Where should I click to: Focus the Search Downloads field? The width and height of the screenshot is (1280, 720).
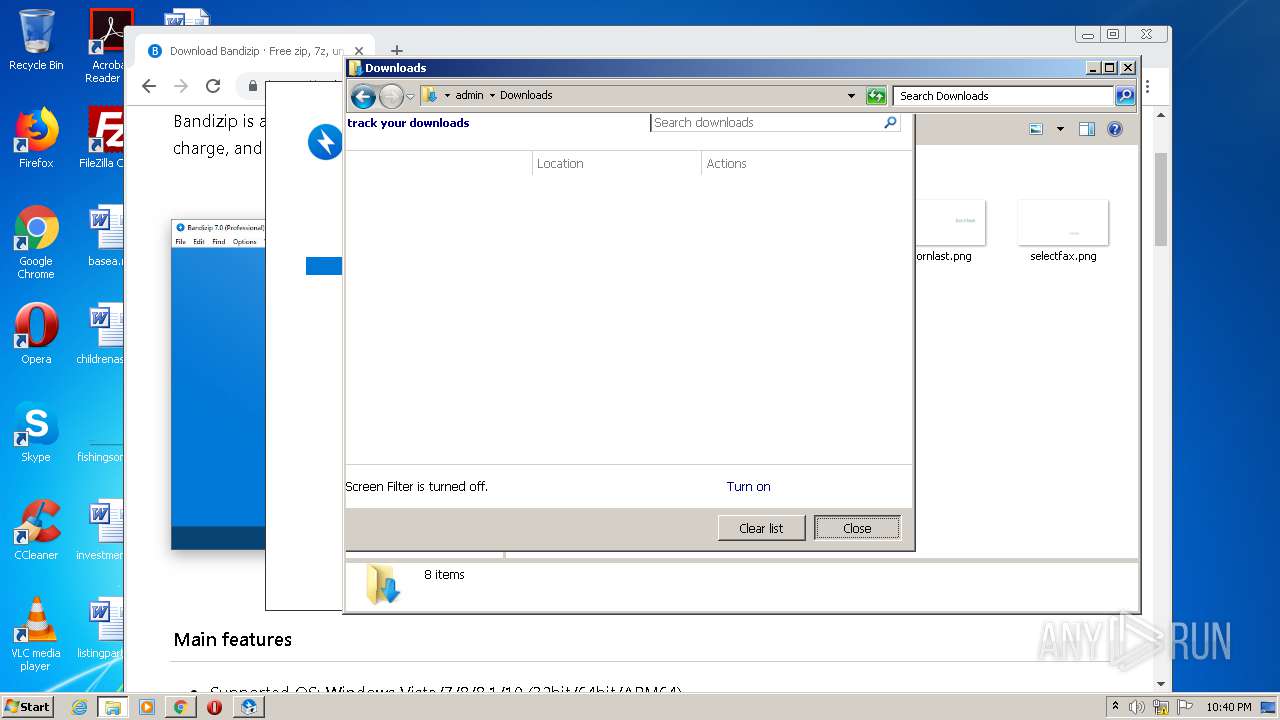pos(1003,96)
